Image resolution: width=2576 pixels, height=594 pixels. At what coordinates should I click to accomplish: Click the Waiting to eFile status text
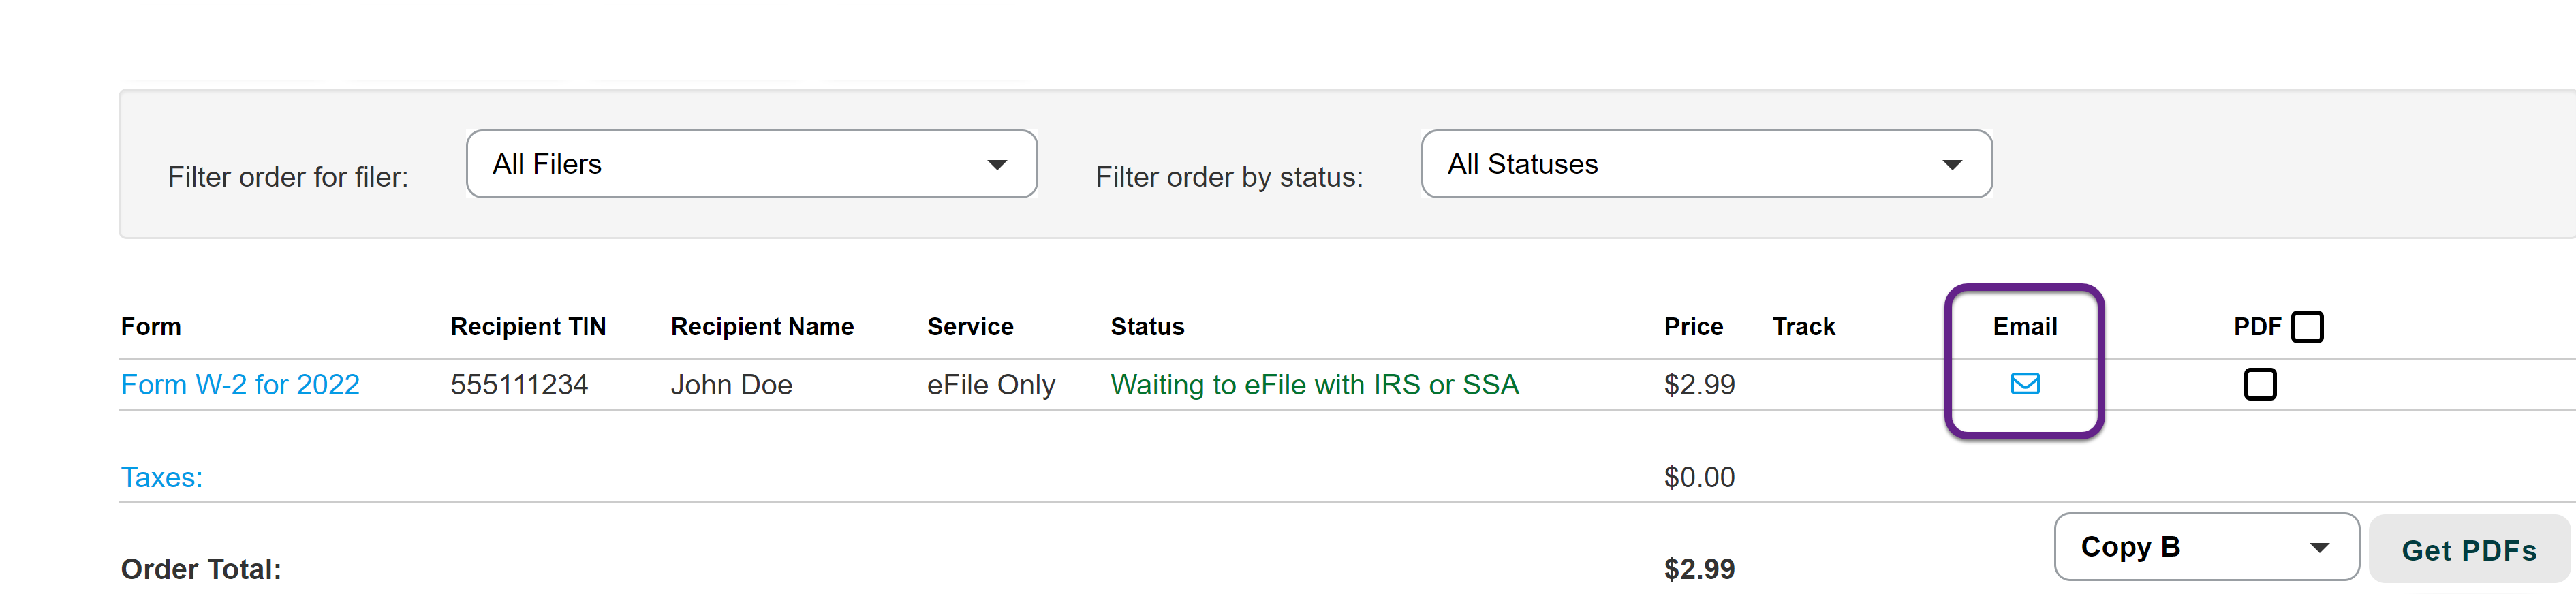1314,385
